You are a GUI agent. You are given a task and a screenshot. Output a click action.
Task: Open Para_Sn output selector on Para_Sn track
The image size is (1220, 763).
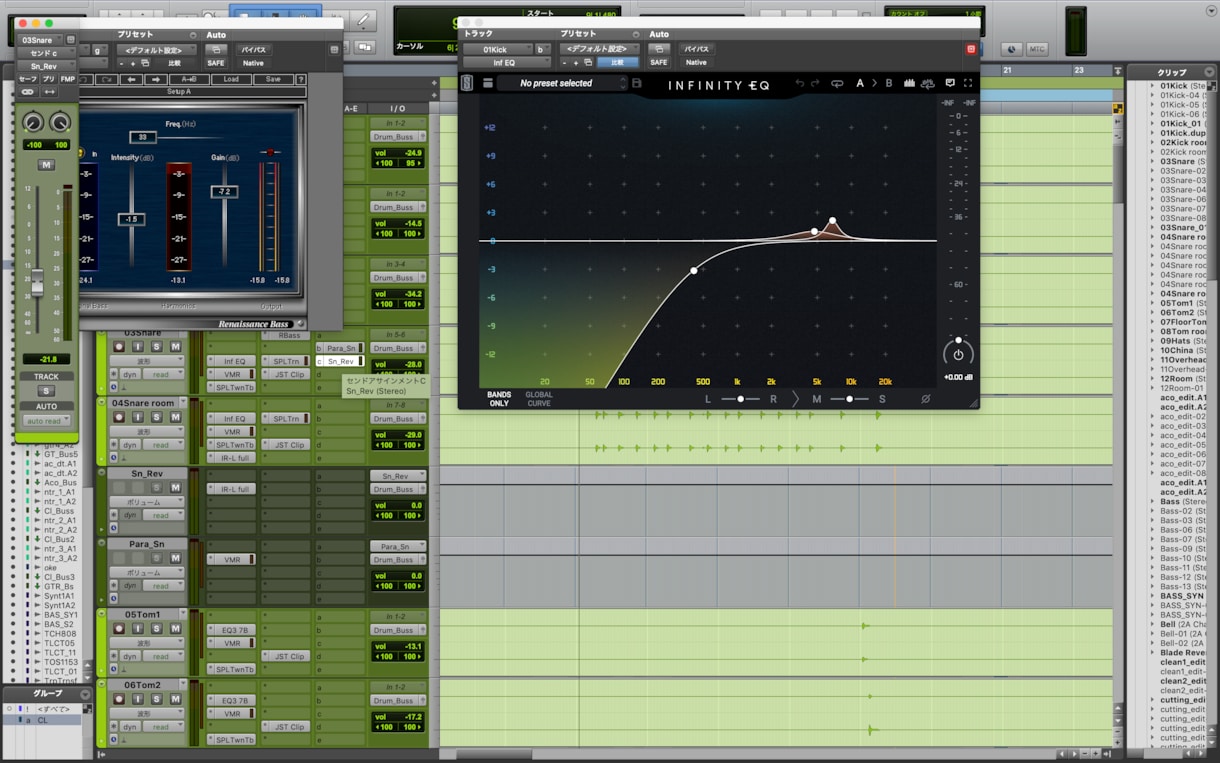tap(397, 547)
